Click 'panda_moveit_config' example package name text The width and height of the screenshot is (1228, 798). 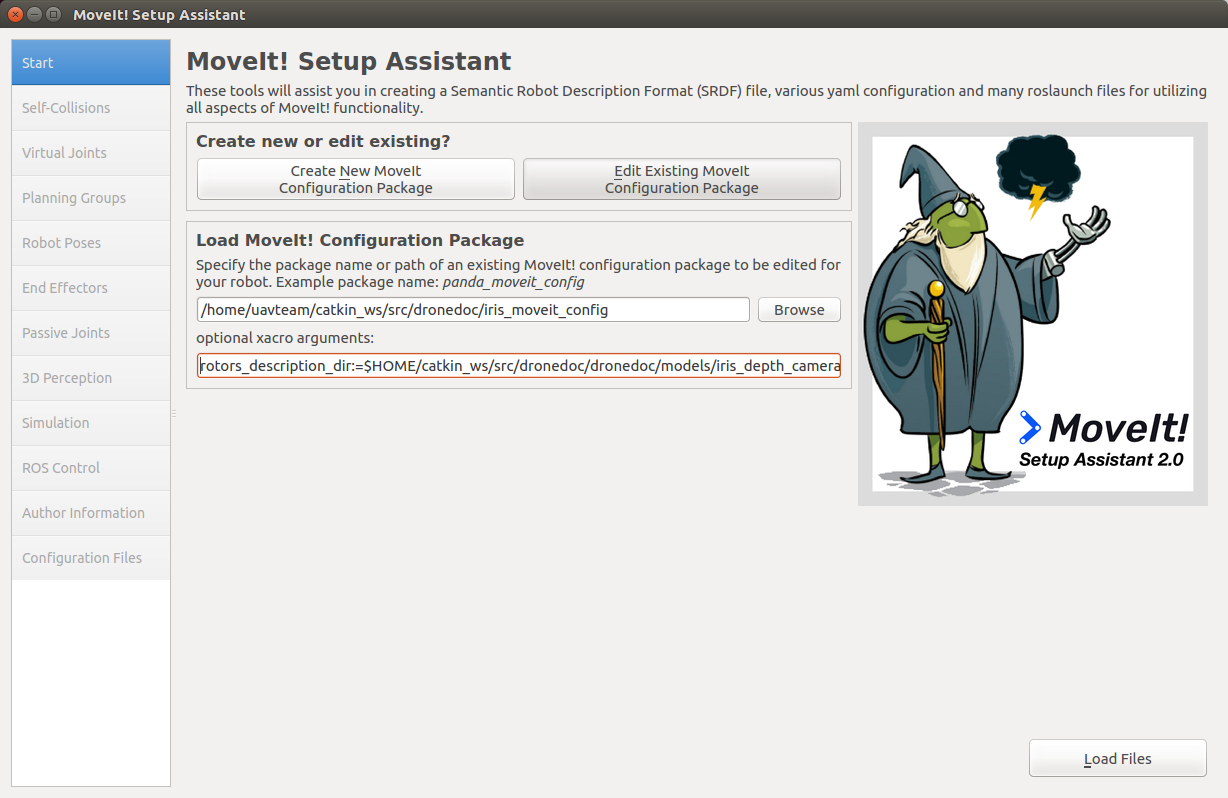tap(514, 282)
